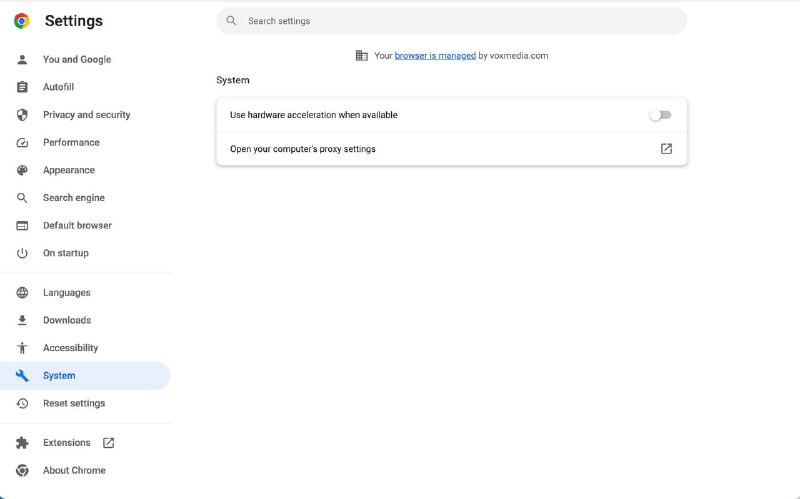
Task: Click the Search settings input field
Action: pos(452,21)
